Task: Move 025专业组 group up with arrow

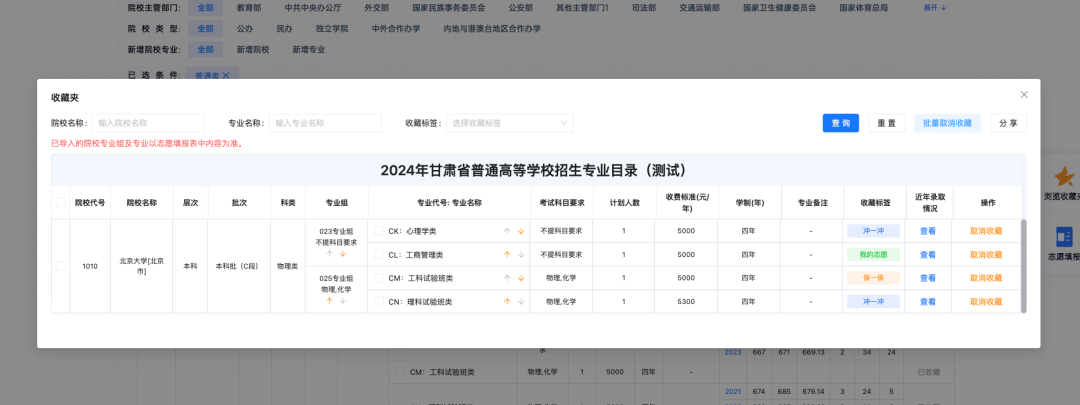Action: 328,301
